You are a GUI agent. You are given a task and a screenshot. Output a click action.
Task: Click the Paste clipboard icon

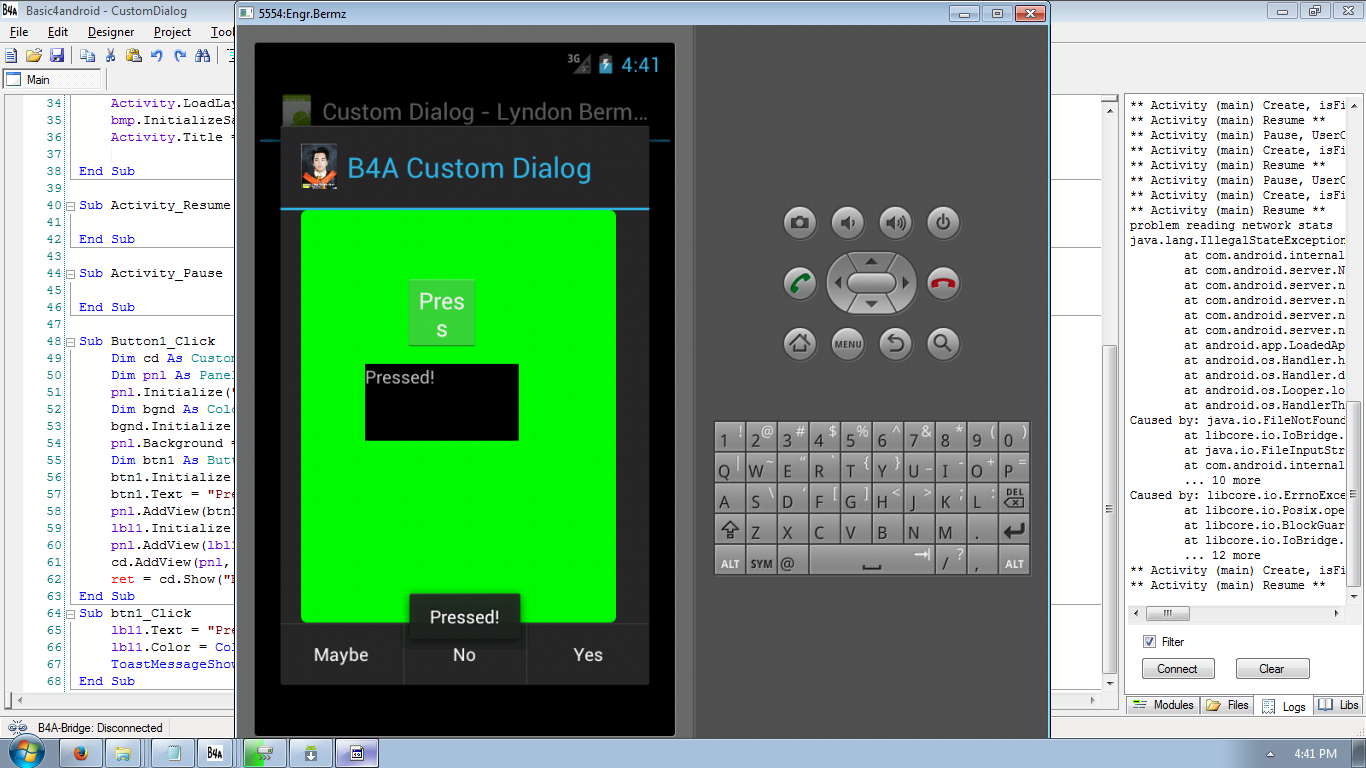click(x=133, y=56)
